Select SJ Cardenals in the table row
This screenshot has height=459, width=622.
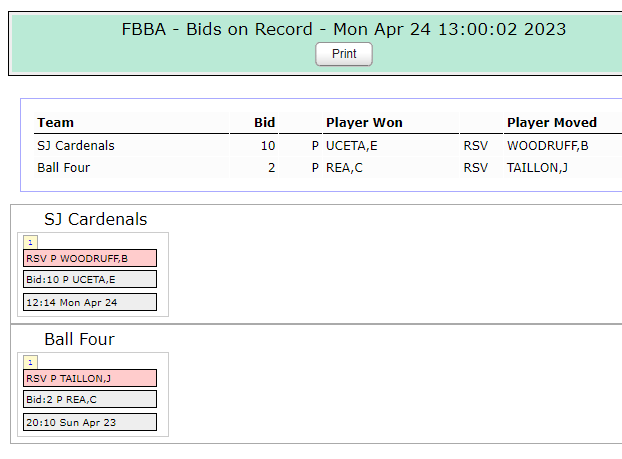pos(76,146)
